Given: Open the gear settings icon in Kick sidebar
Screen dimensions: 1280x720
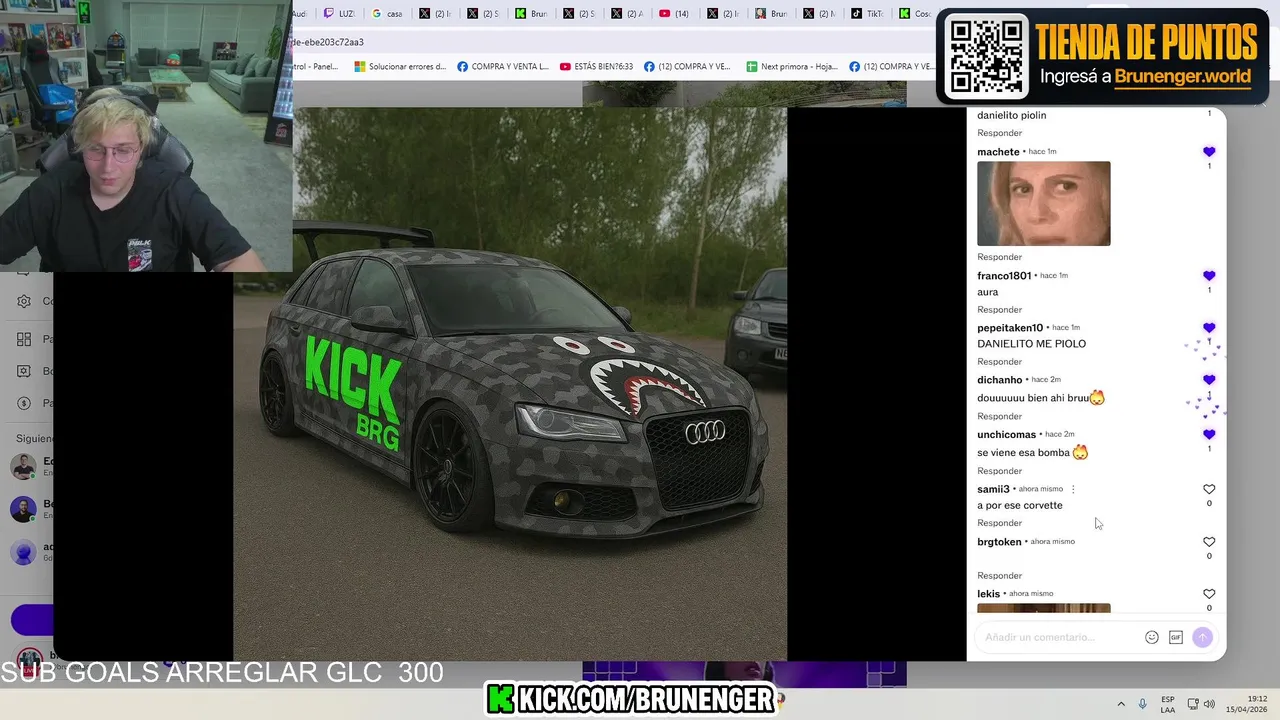Looking at the screenshot, I should (24, 301).
